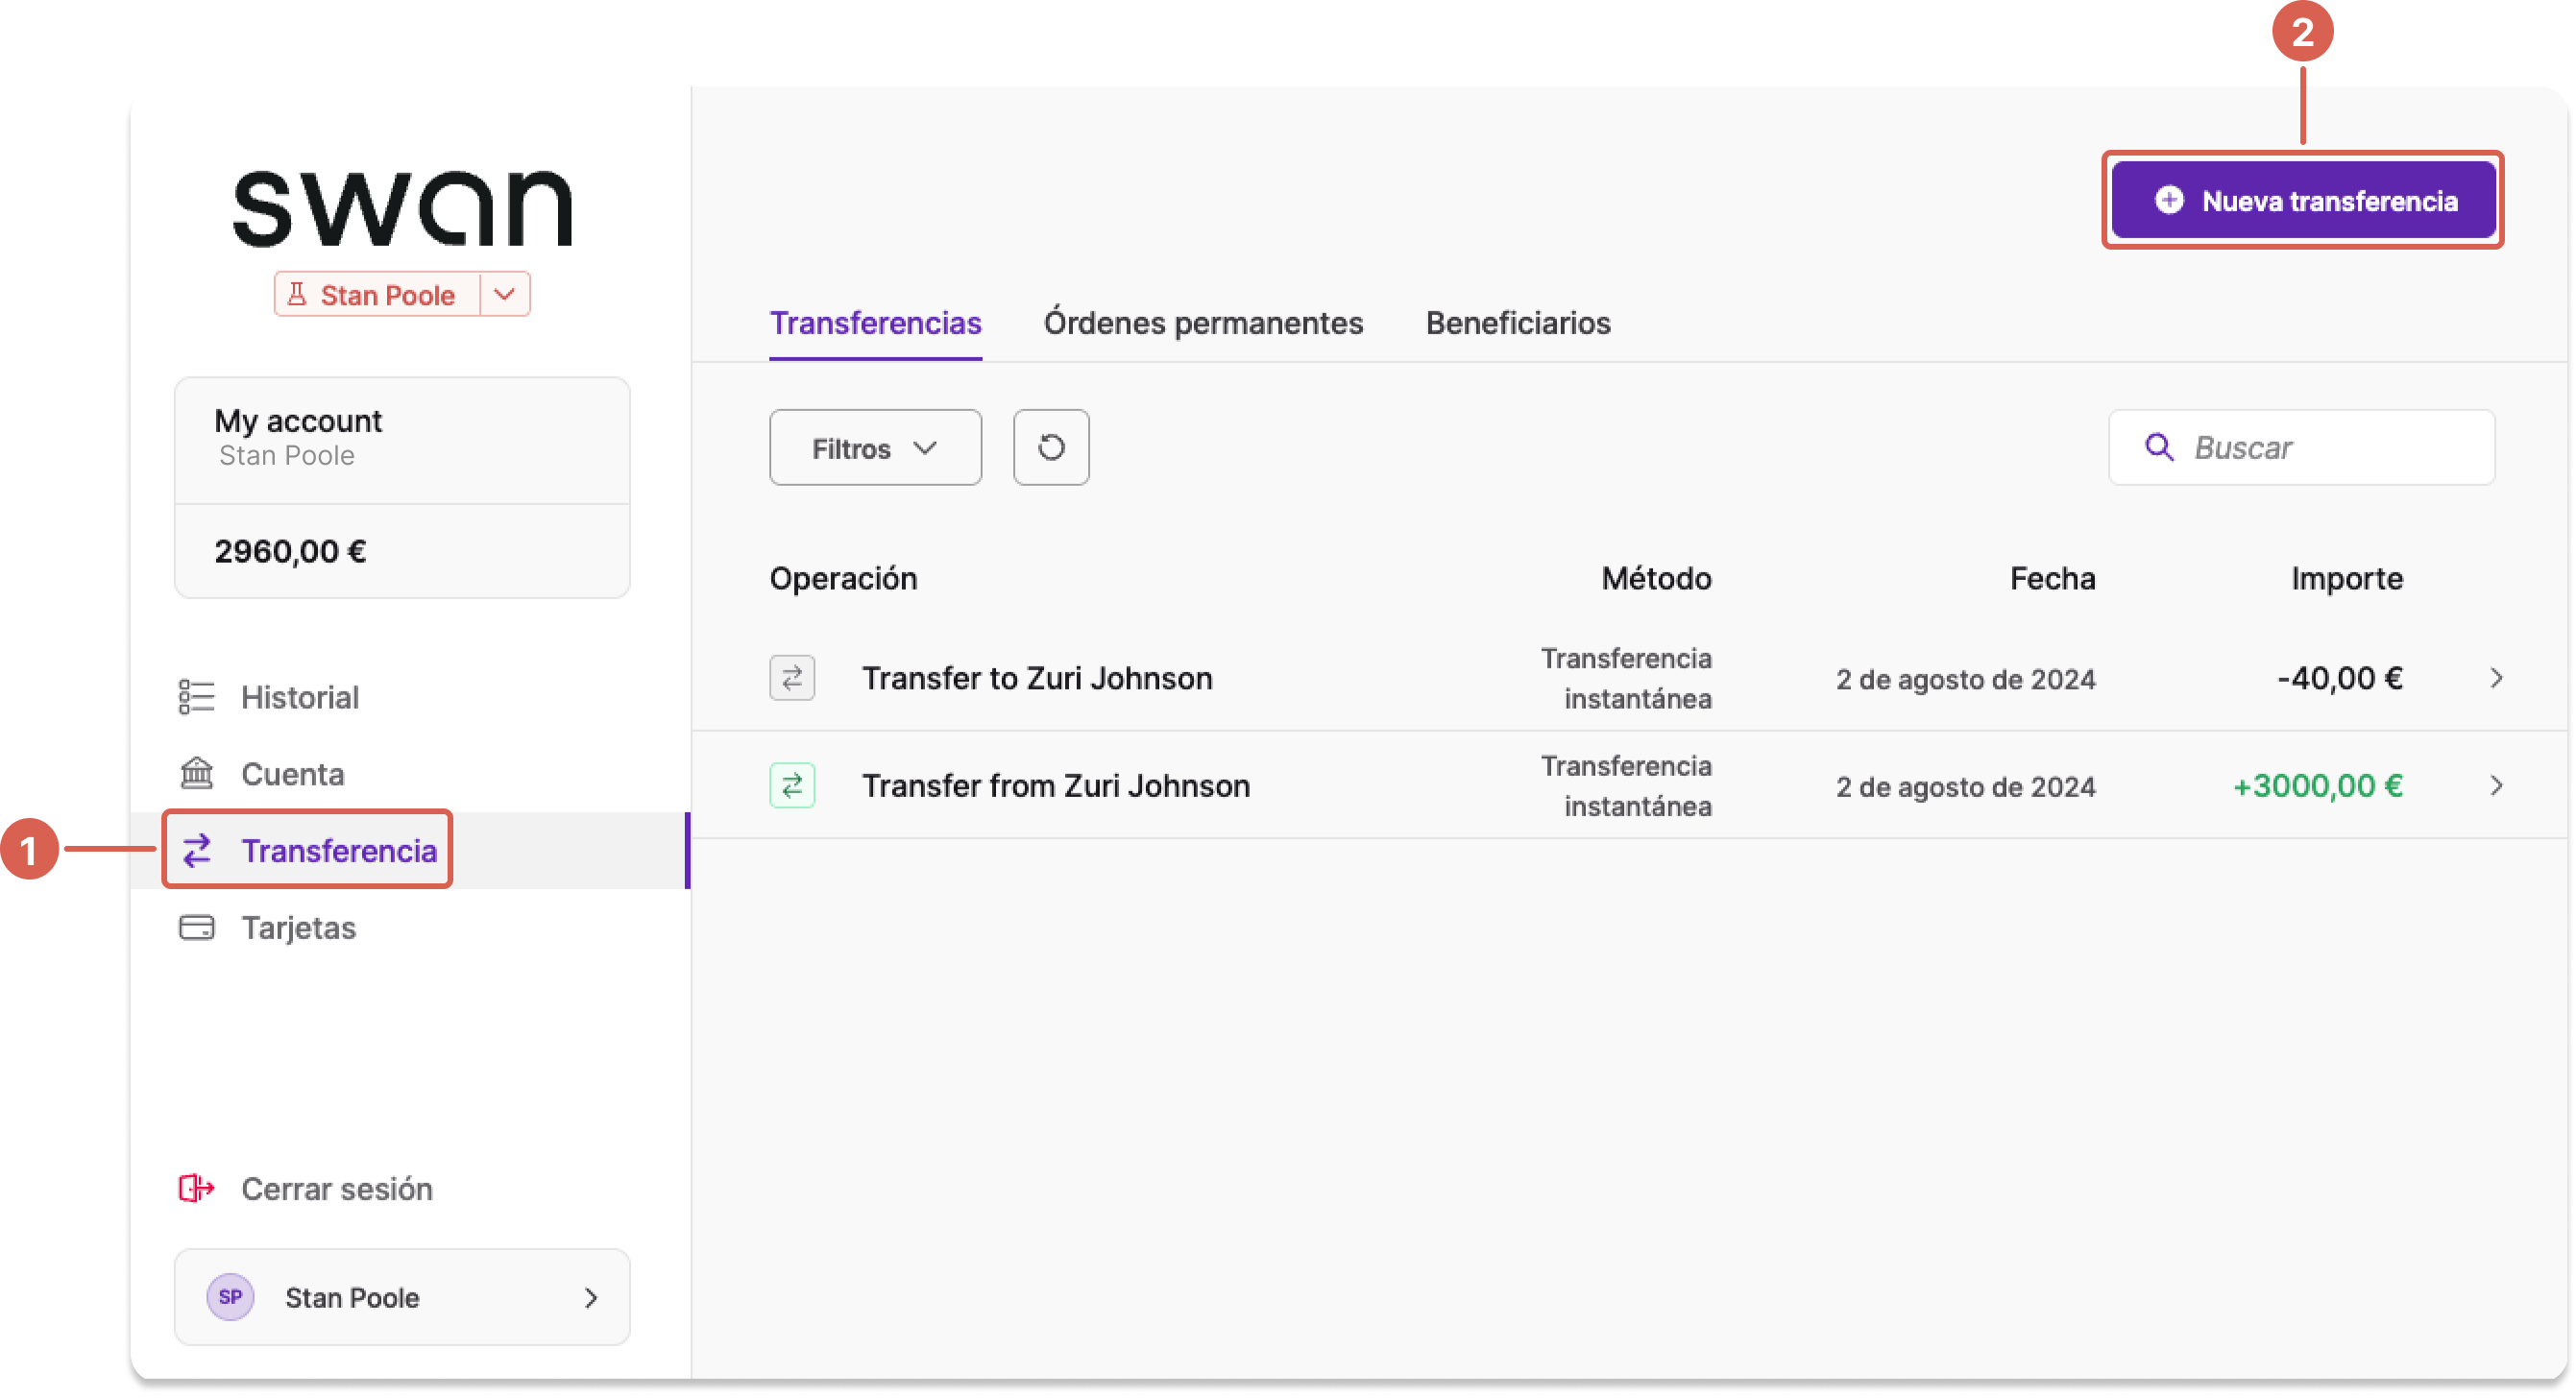This screenshot has height=1398, width=2576.
Task: Click the Fecha column header
Action: click(2052, 578)
